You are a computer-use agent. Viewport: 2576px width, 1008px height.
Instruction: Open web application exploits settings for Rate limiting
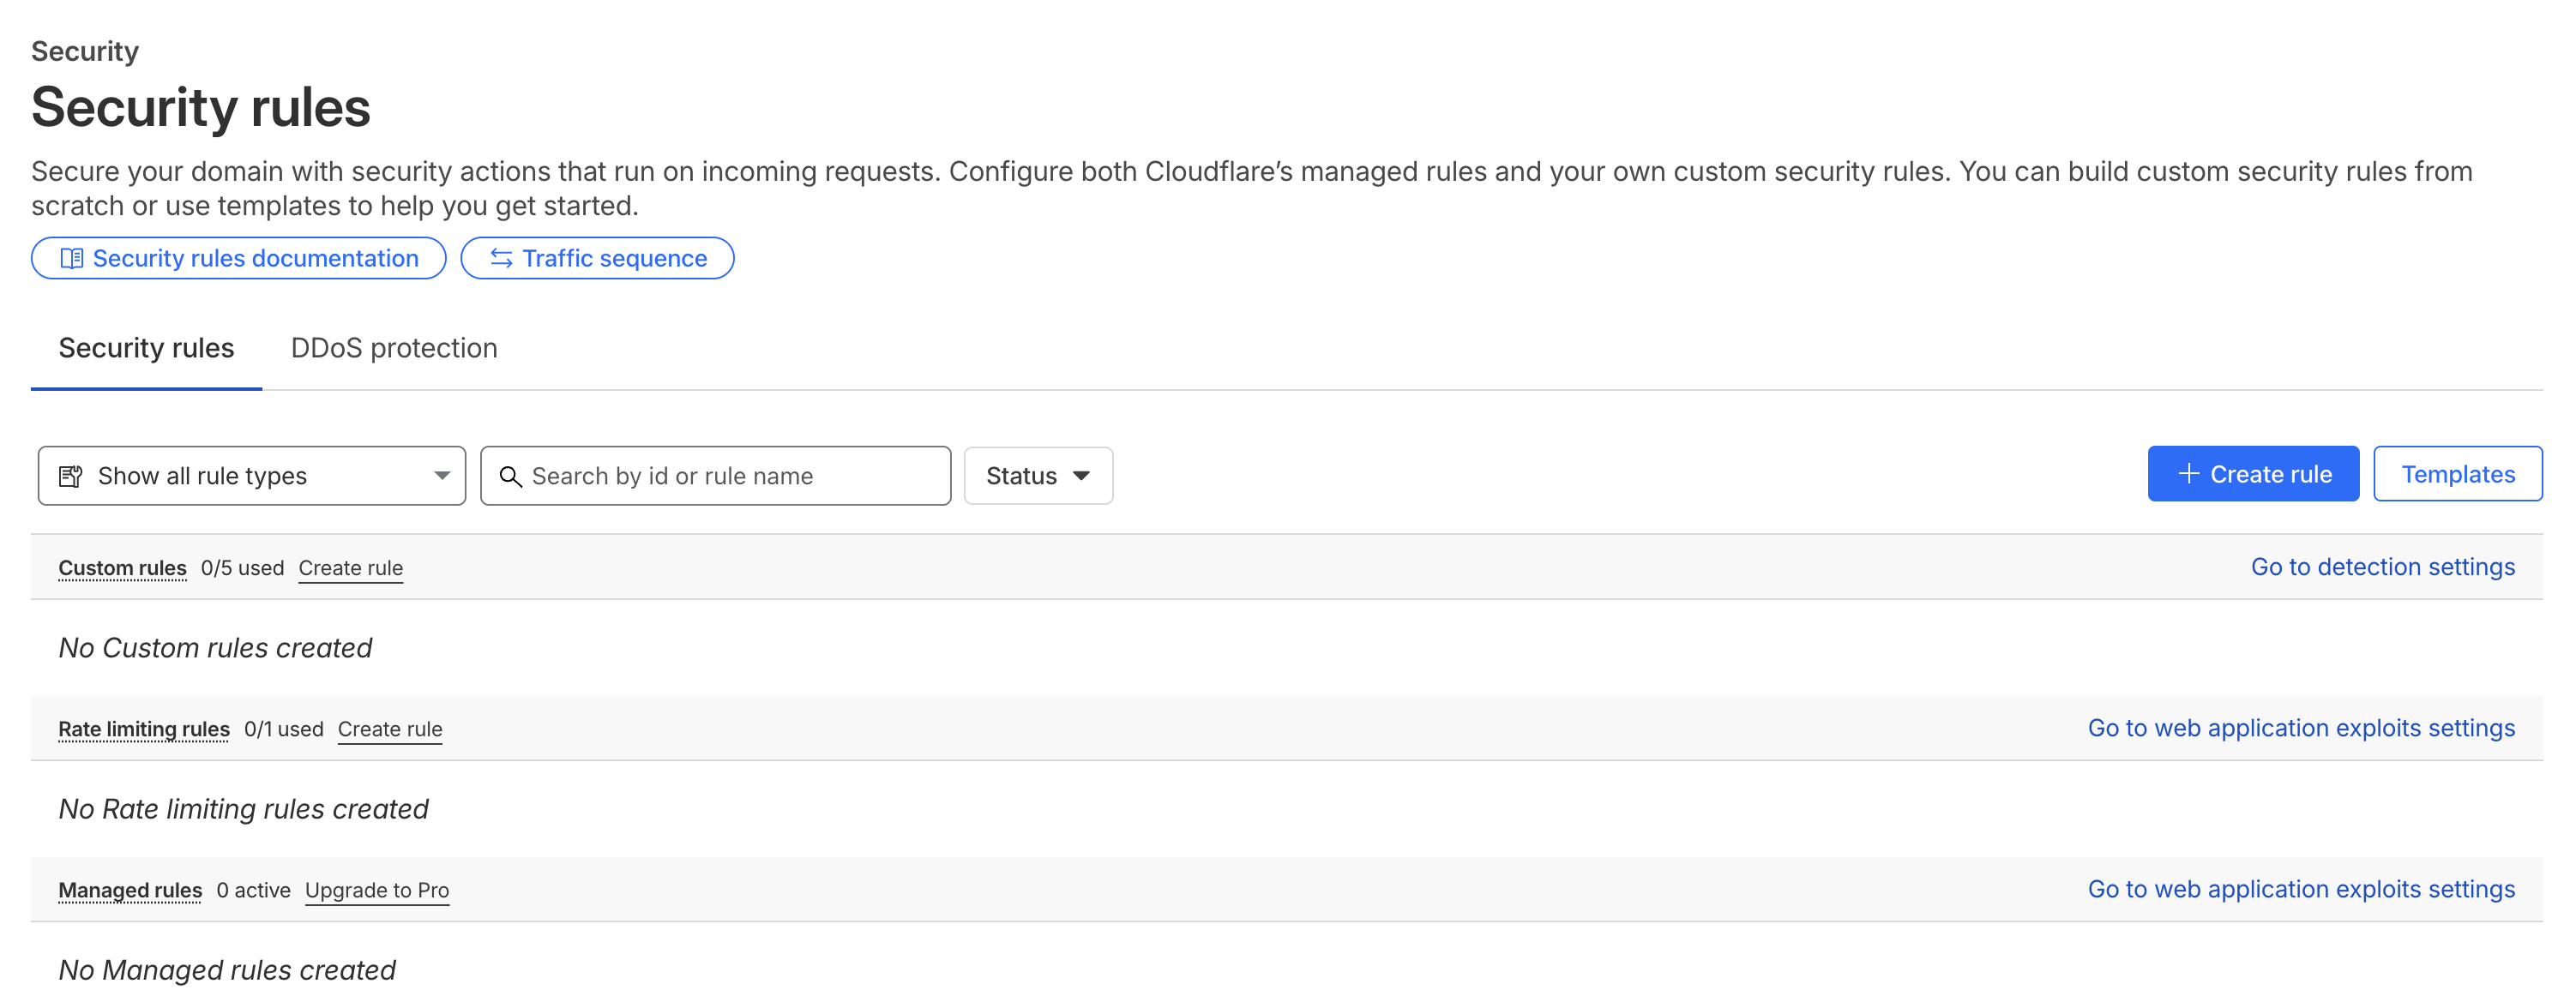[x=2300, y=728]
